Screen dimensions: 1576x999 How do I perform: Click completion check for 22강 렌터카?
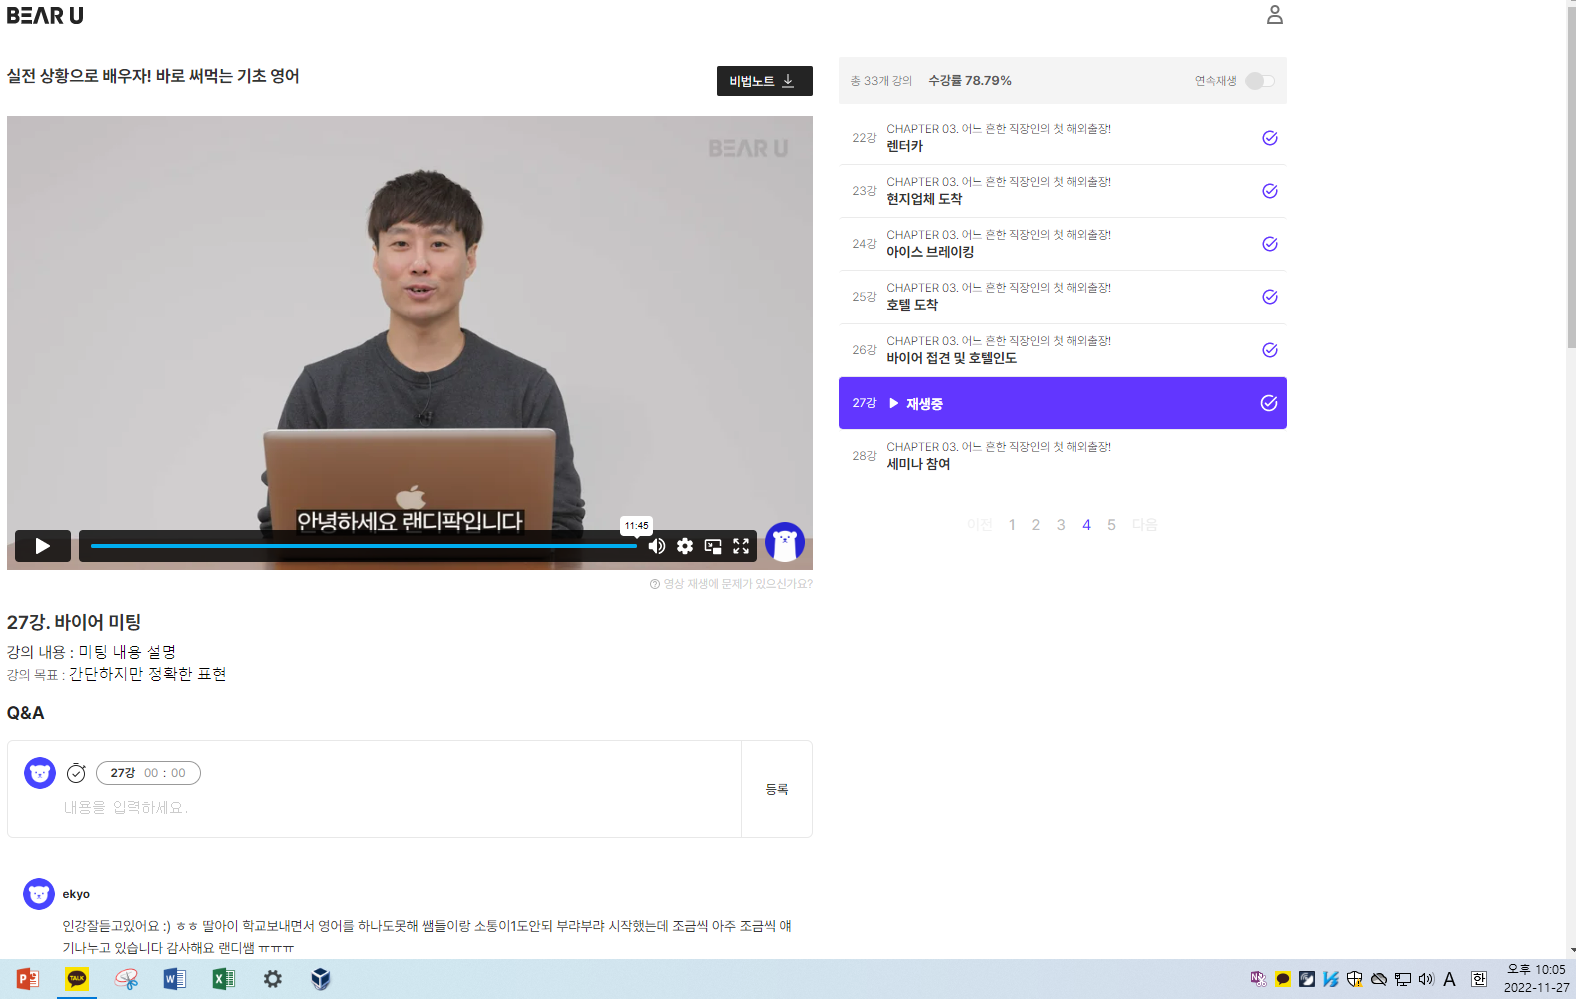[x=1270, y=138]
